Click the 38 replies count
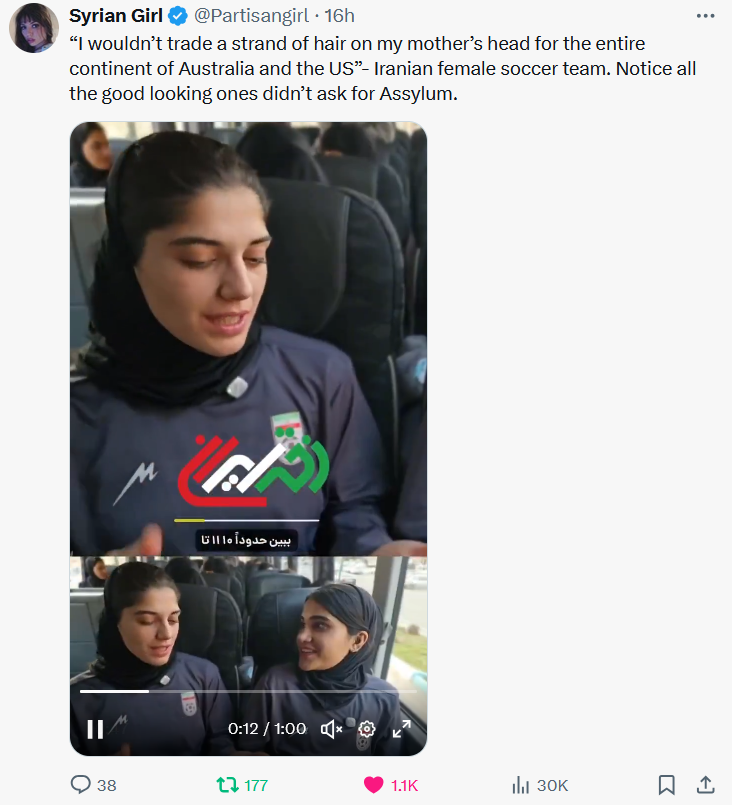The image size is (732, 805). point(107,785)
